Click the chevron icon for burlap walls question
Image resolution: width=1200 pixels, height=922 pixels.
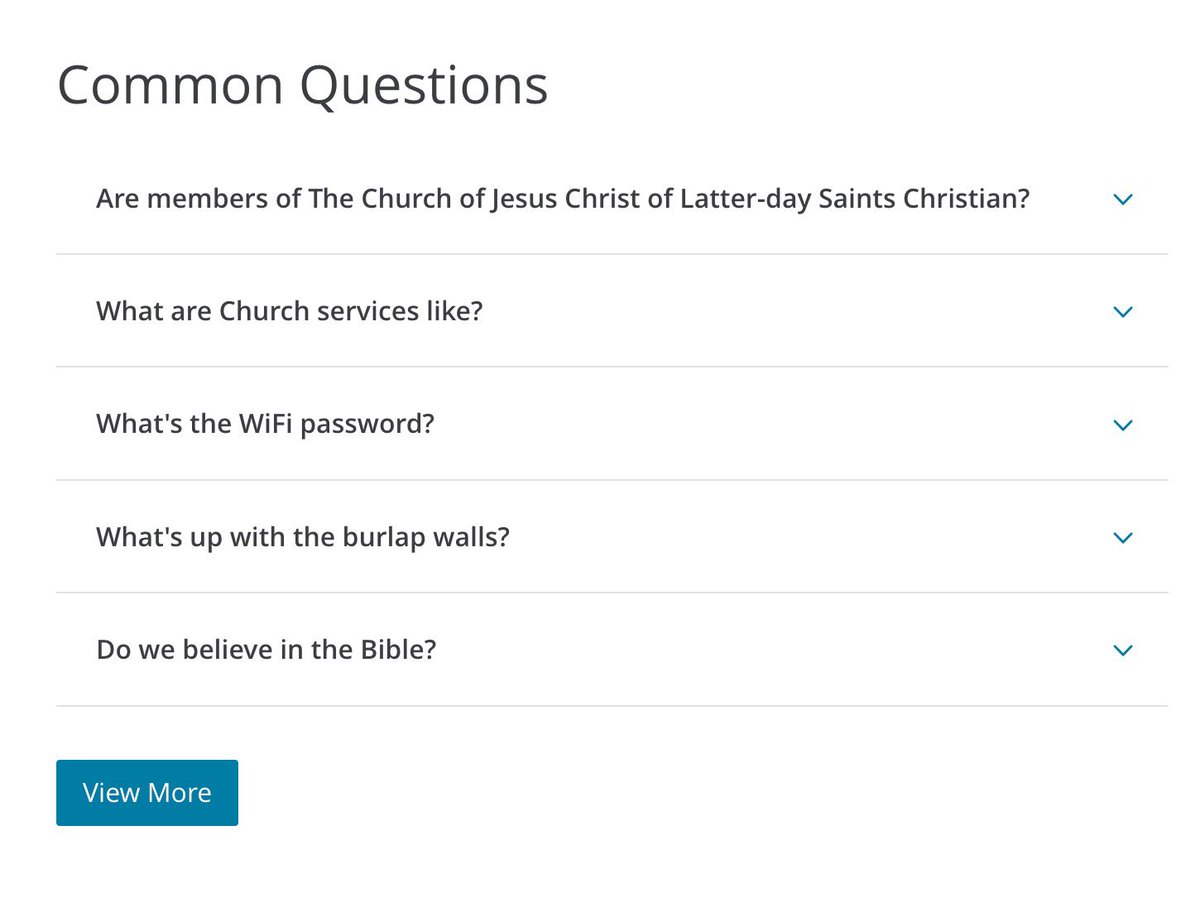click(x=1122, y=538)
